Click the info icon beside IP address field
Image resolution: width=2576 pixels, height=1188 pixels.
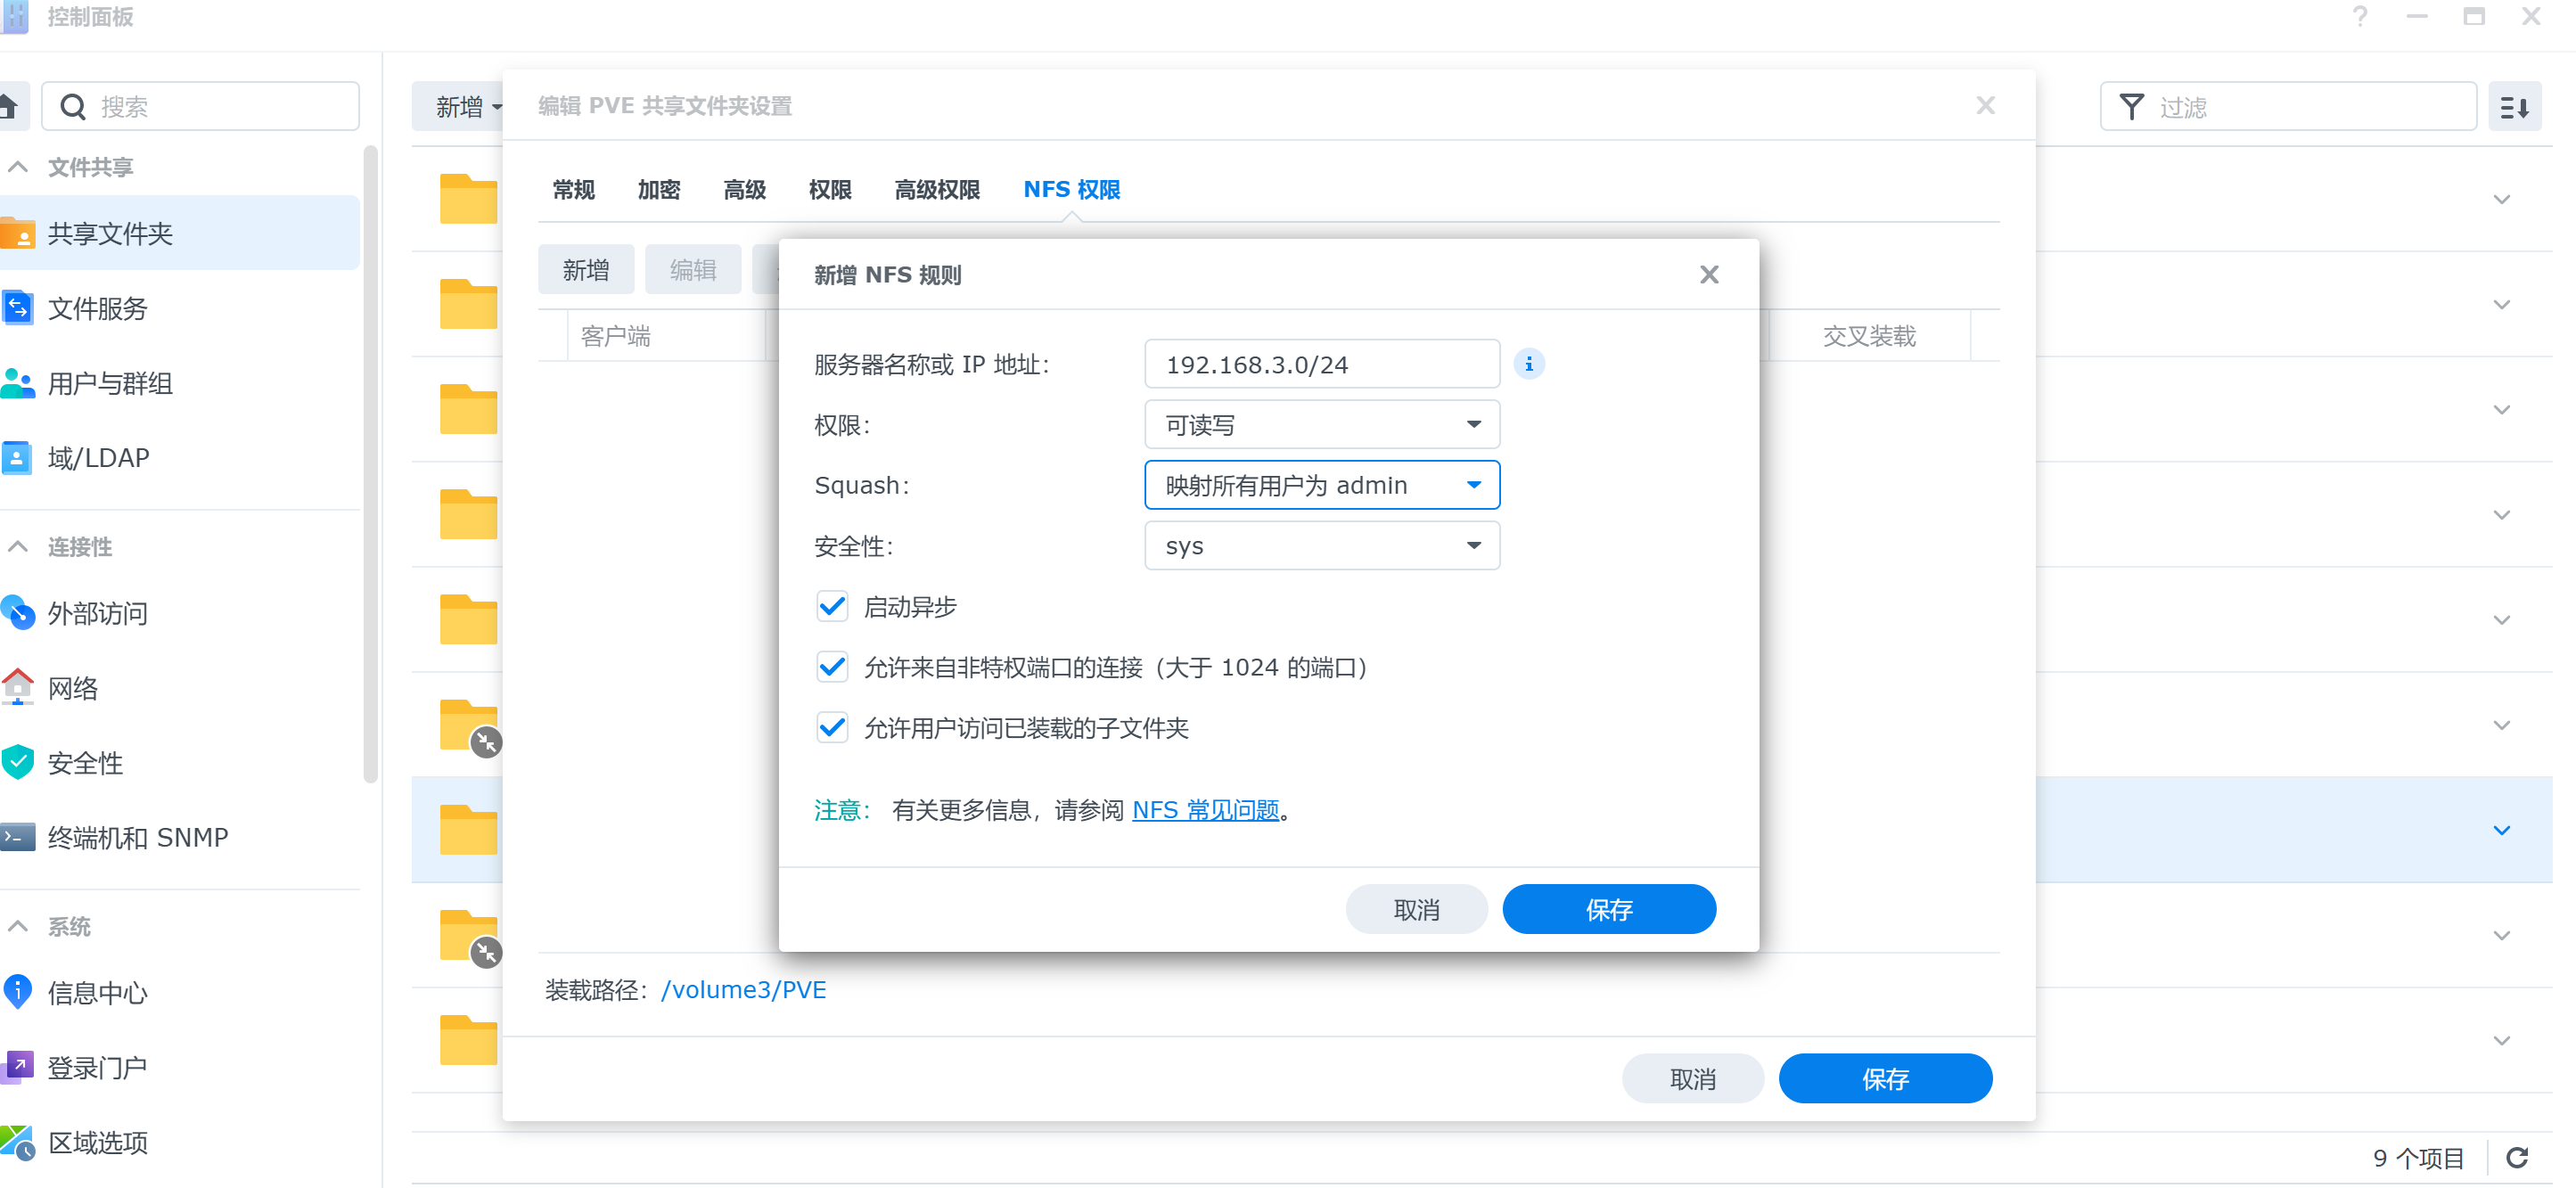point(1528,364)
